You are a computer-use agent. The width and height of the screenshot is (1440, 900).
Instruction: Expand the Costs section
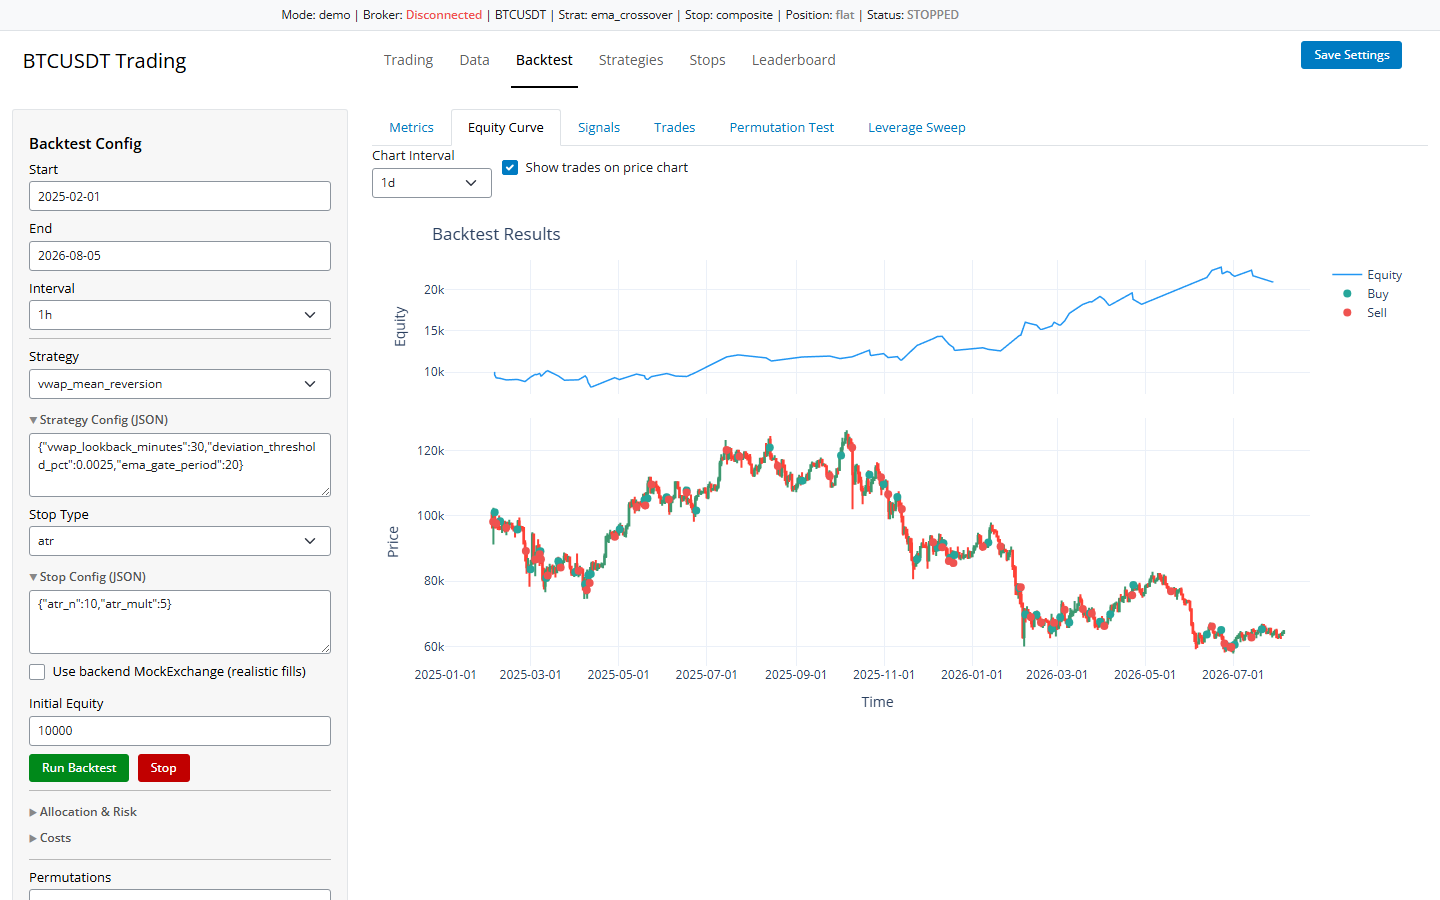click(x=50, y=838)
